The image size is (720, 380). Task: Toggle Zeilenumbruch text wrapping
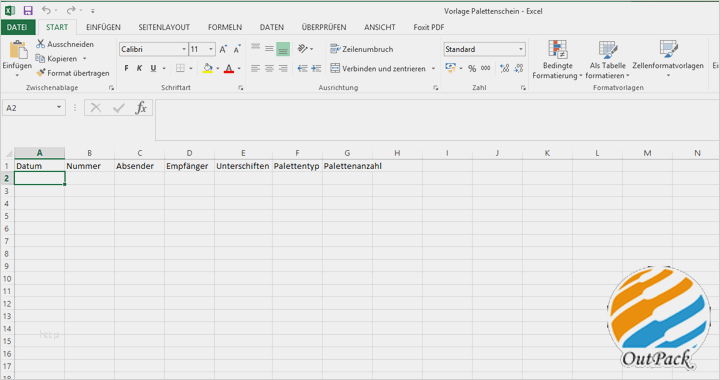[x=362, y=49]
